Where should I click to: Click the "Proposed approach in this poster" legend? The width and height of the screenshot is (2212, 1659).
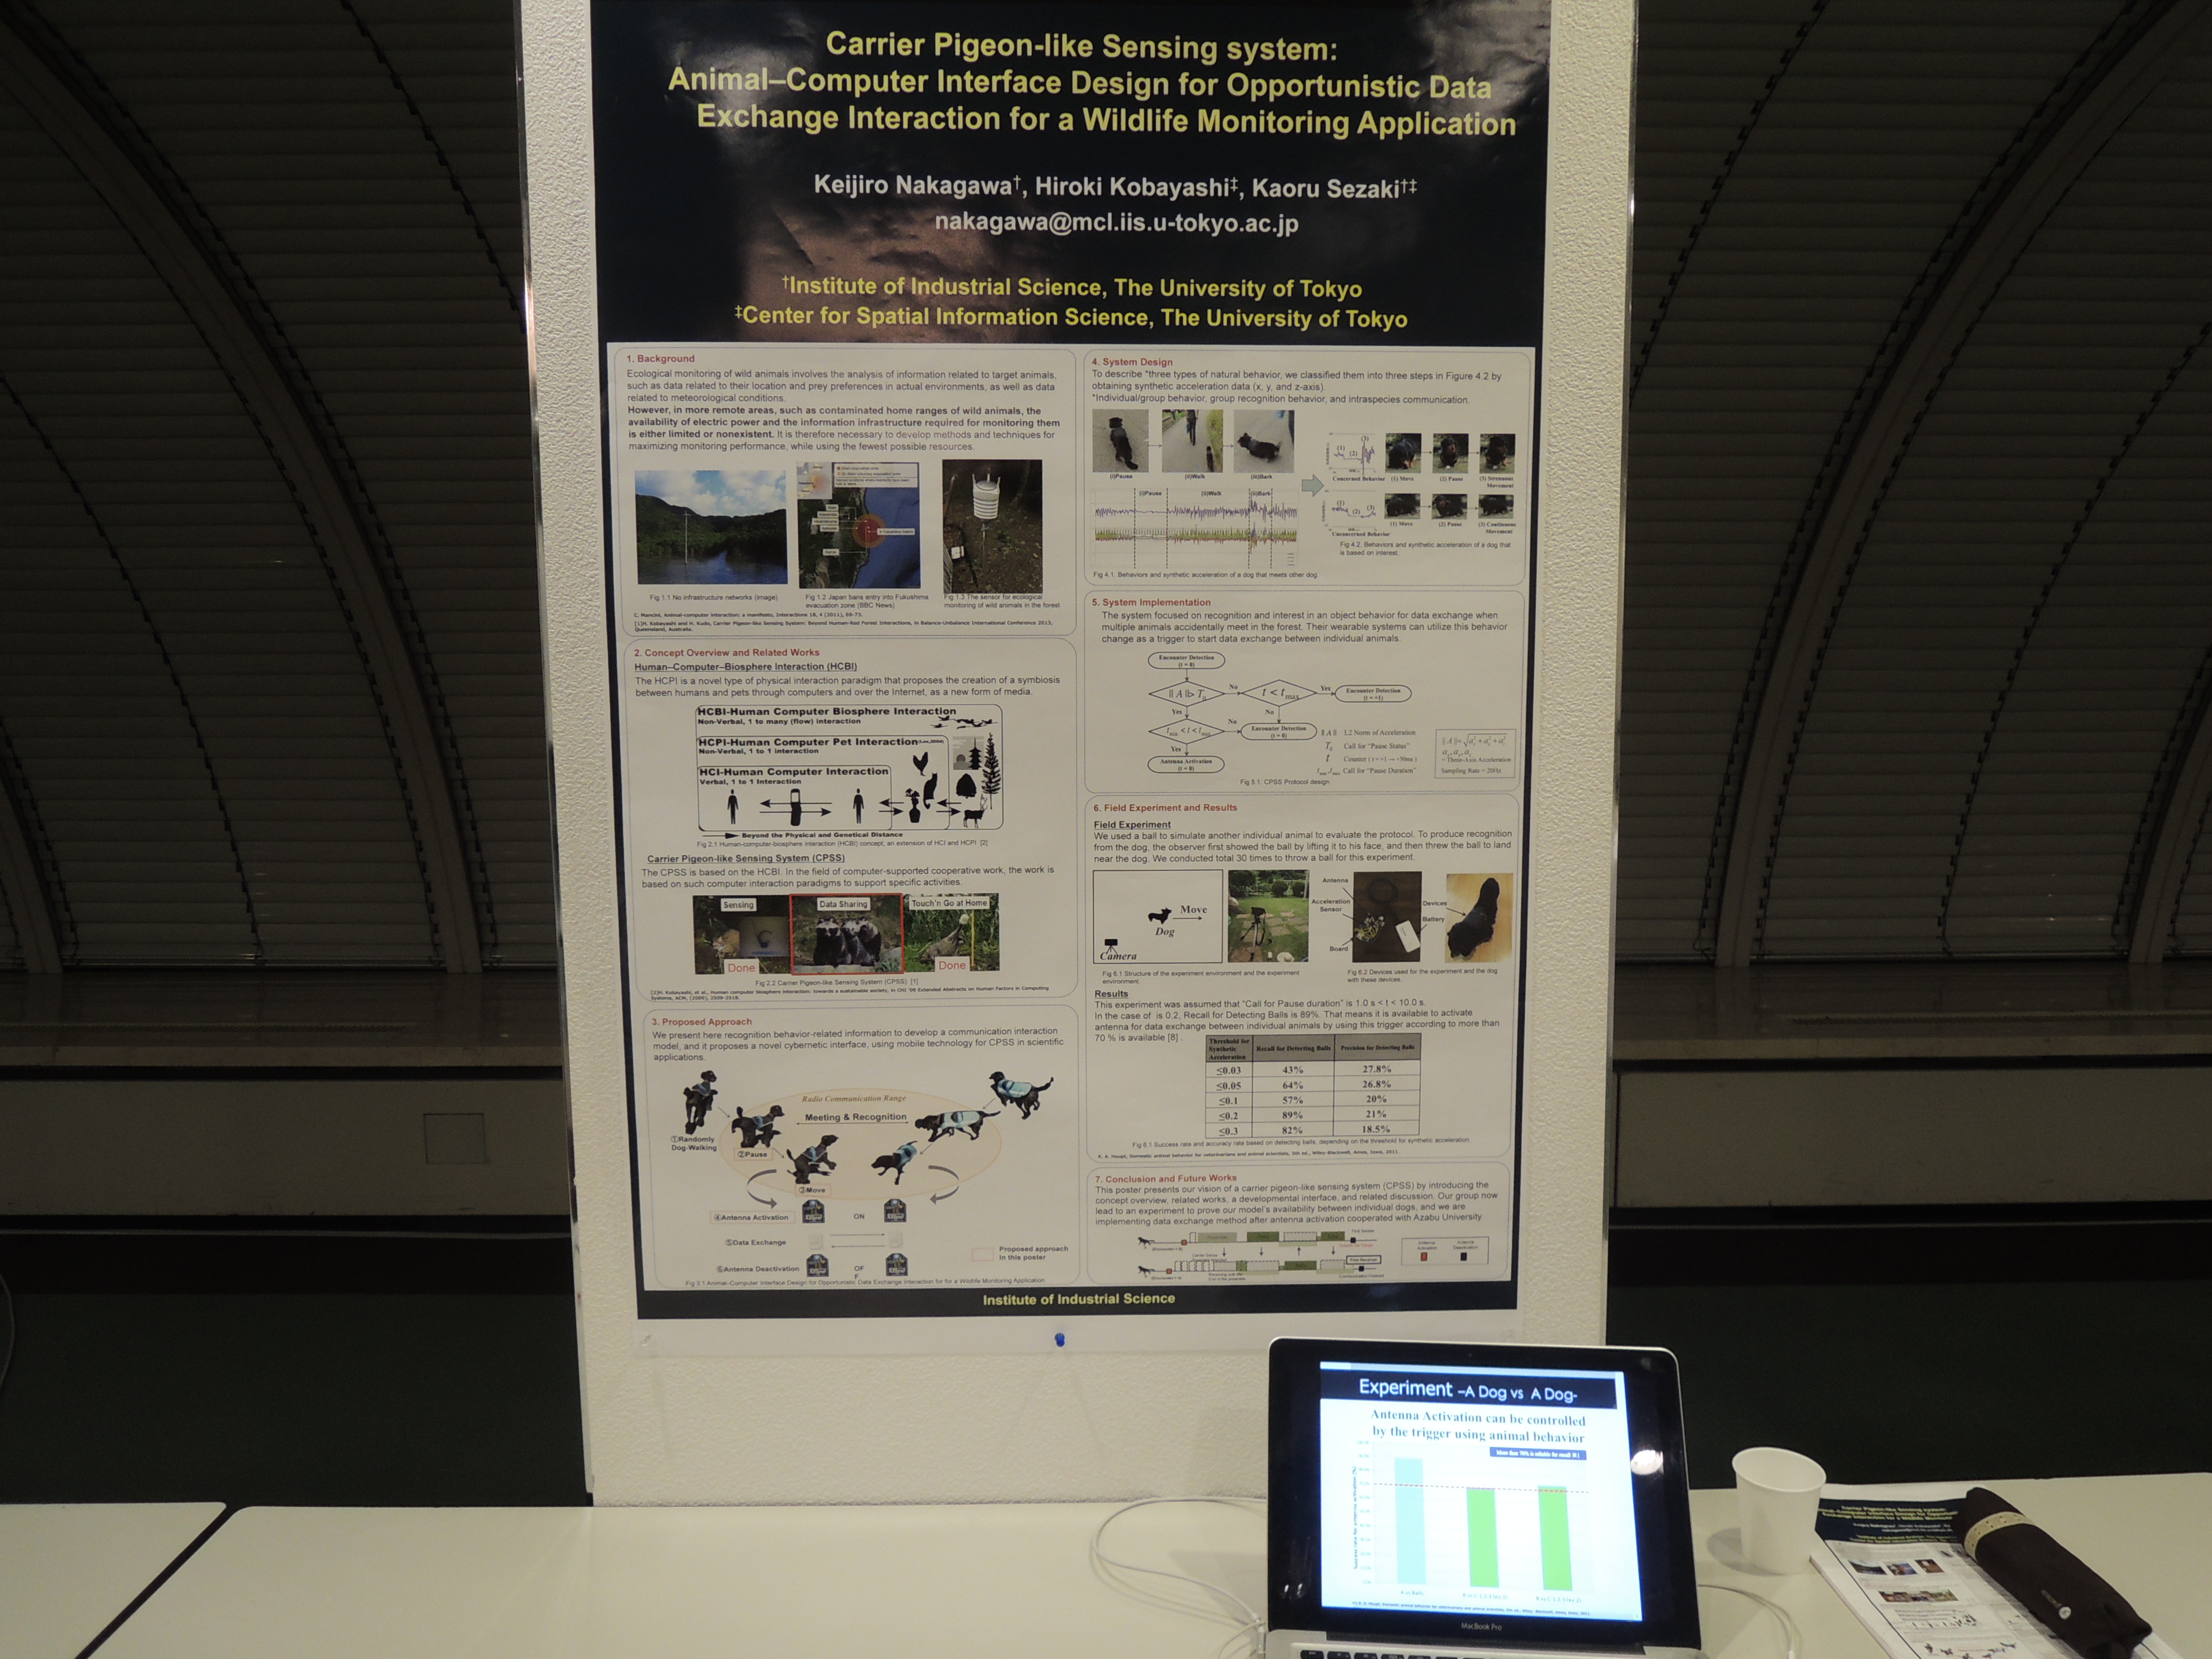coord(1021,1253)
